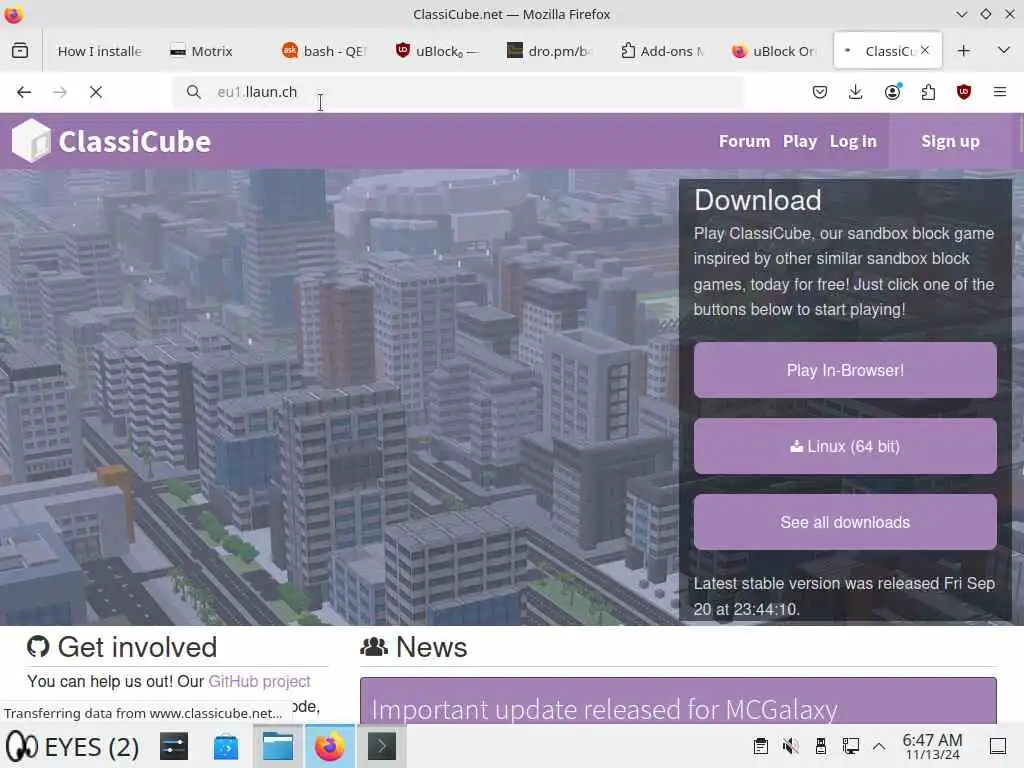Switch to the Add-ons Manager tab
The height and width of the screenshot is (768, 1024).
663,51
